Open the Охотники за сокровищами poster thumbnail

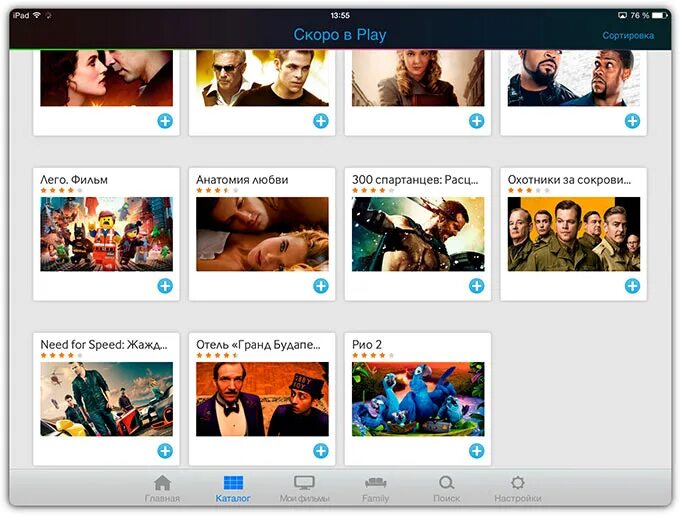[x=574, y=234]
